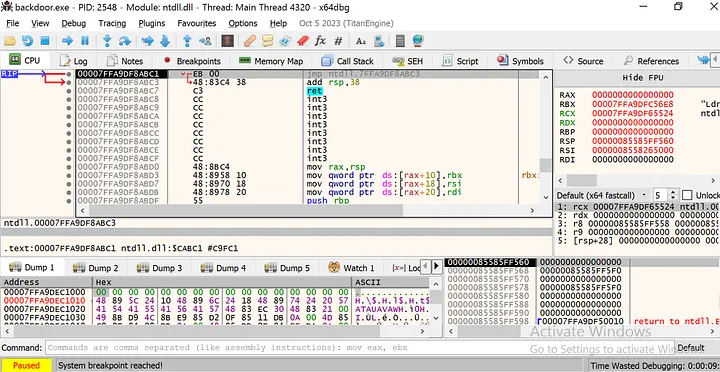720x372 pixels.
Task: Open Functions via the fx icon
Action: tap(320, 41)
